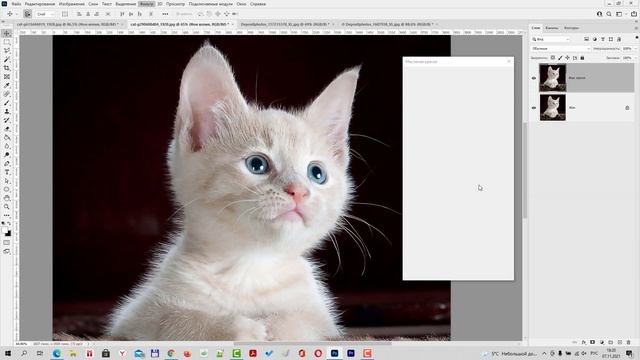Select the Brush tool
The height and width of the screenshot is (360, 640).
(7, 103)
